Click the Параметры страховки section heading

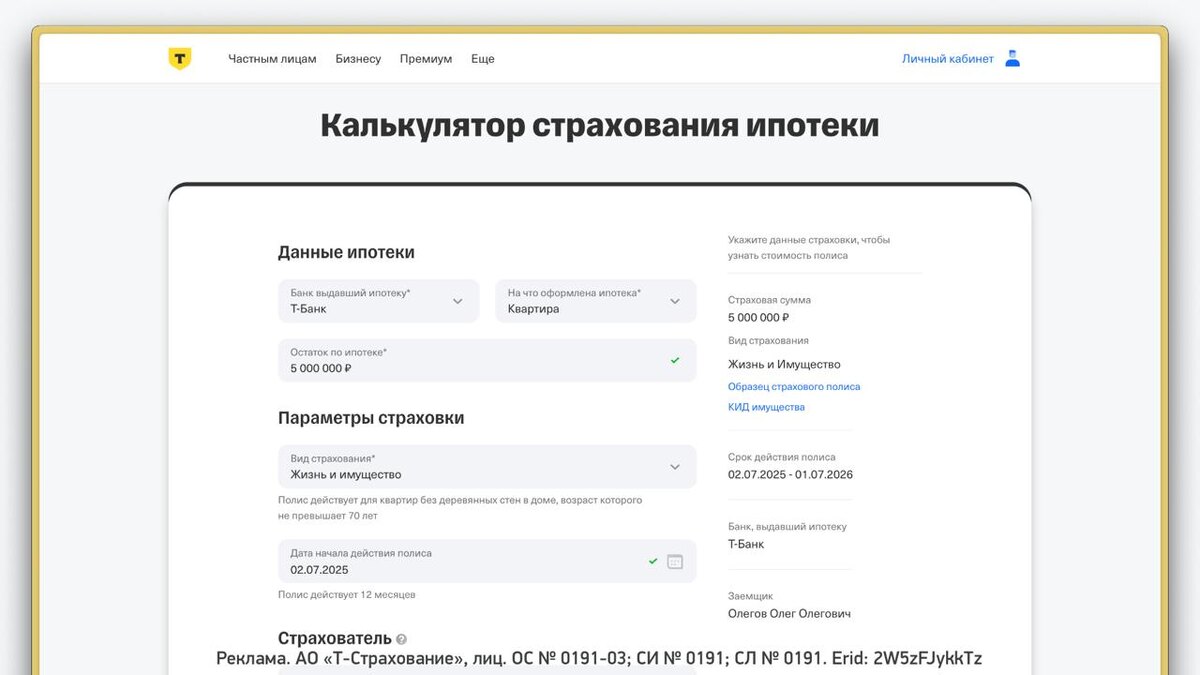[371, 418]
